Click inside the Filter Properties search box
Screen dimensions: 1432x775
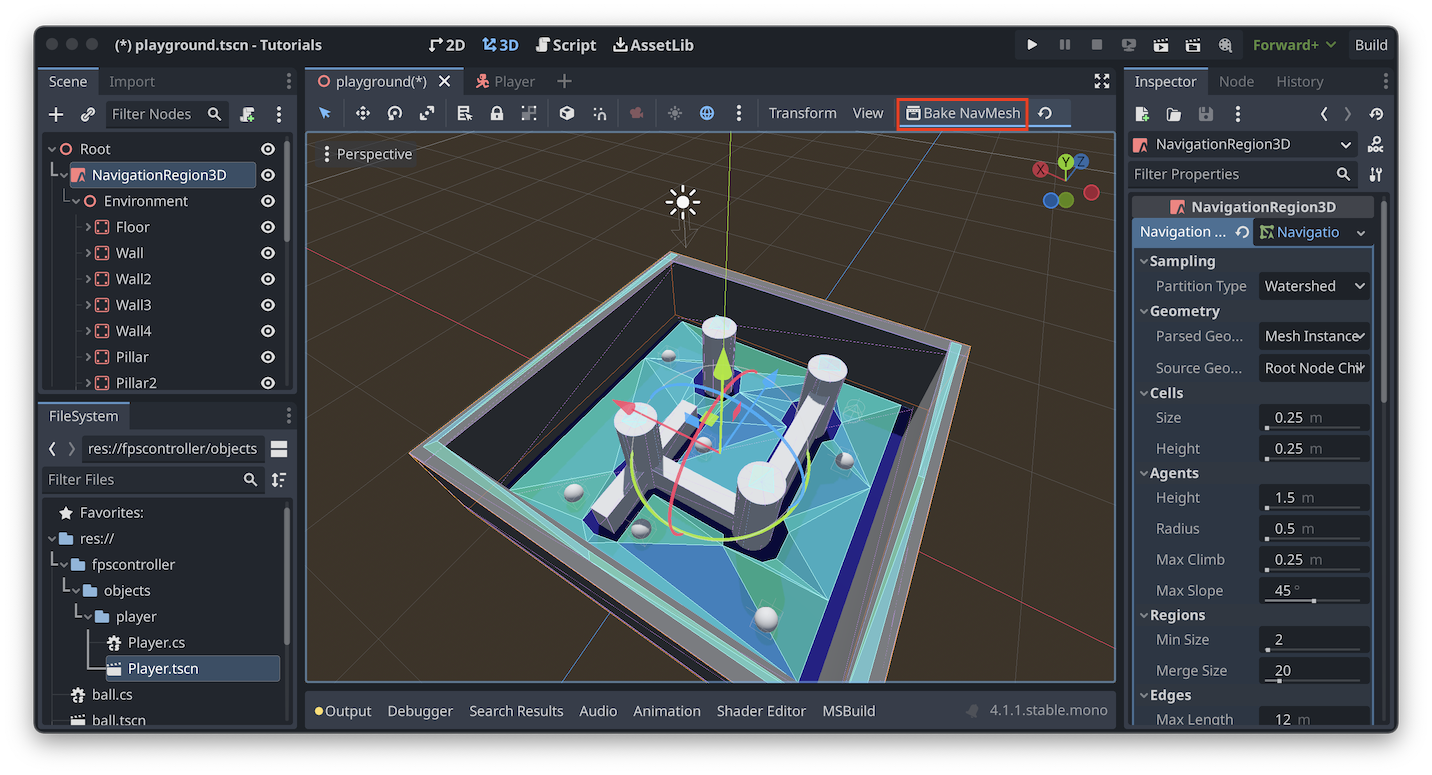1240,174
